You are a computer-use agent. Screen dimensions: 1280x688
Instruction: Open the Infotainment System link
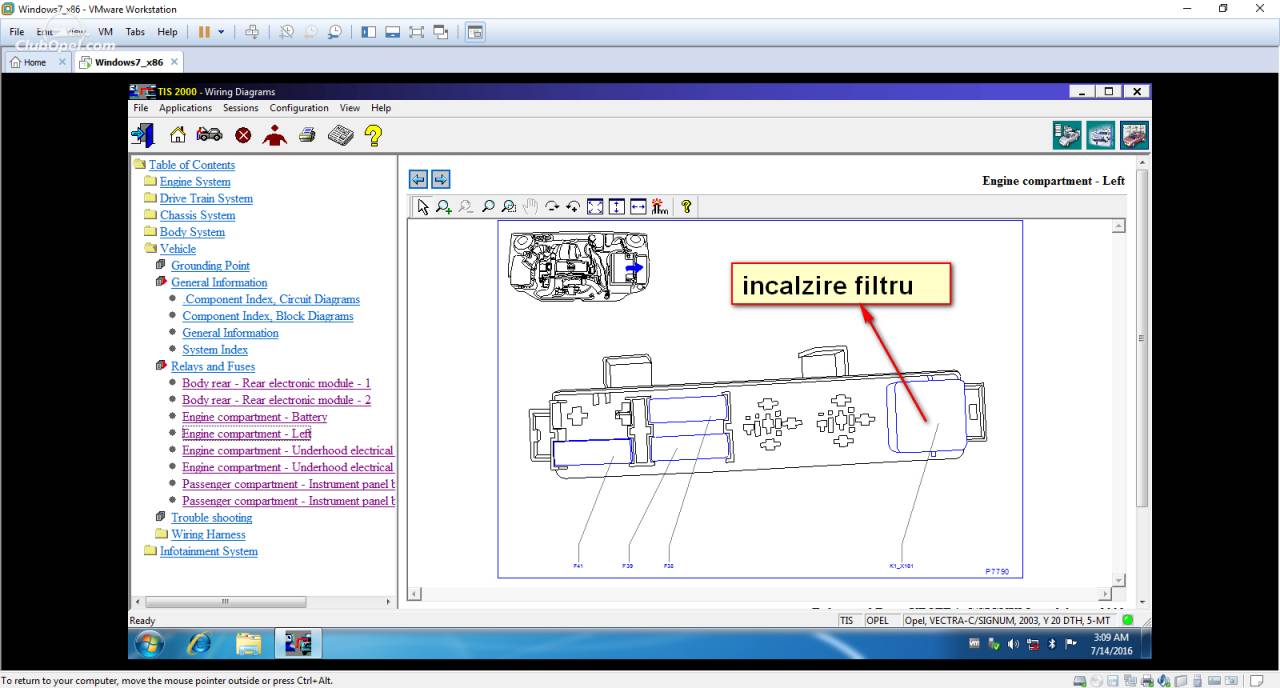(208, 551)
